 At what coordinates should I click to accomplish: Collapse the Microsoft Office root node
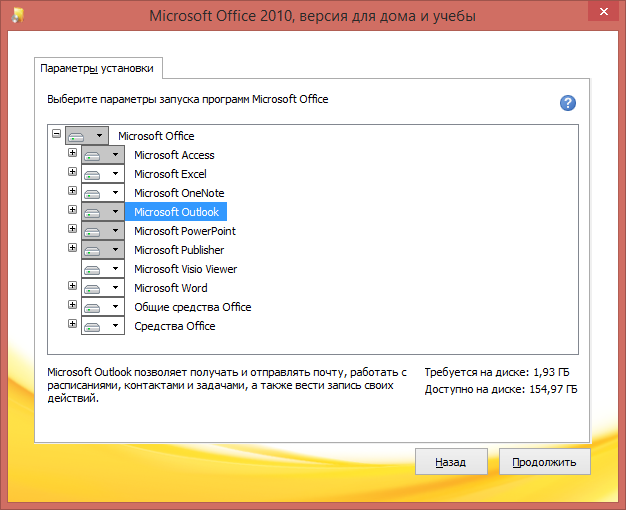56,133
